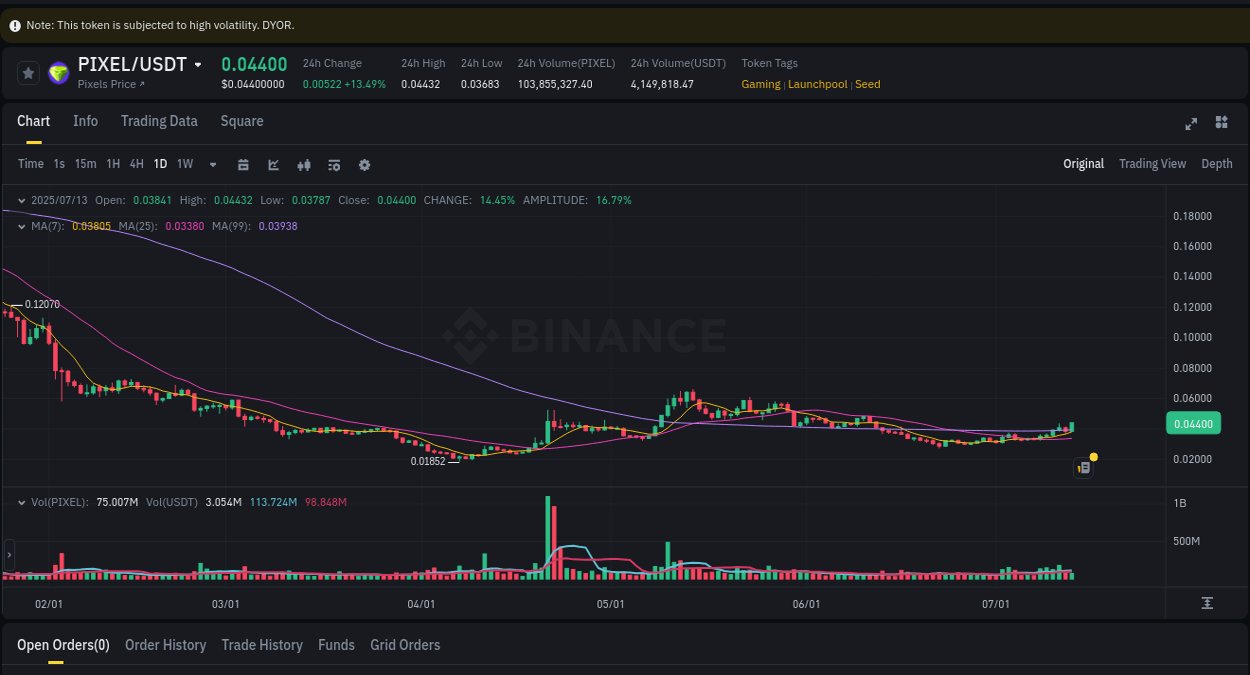Screen dimensions: 1250x675
Task: Switch to the Info tab
Action: tap(85, 121)
